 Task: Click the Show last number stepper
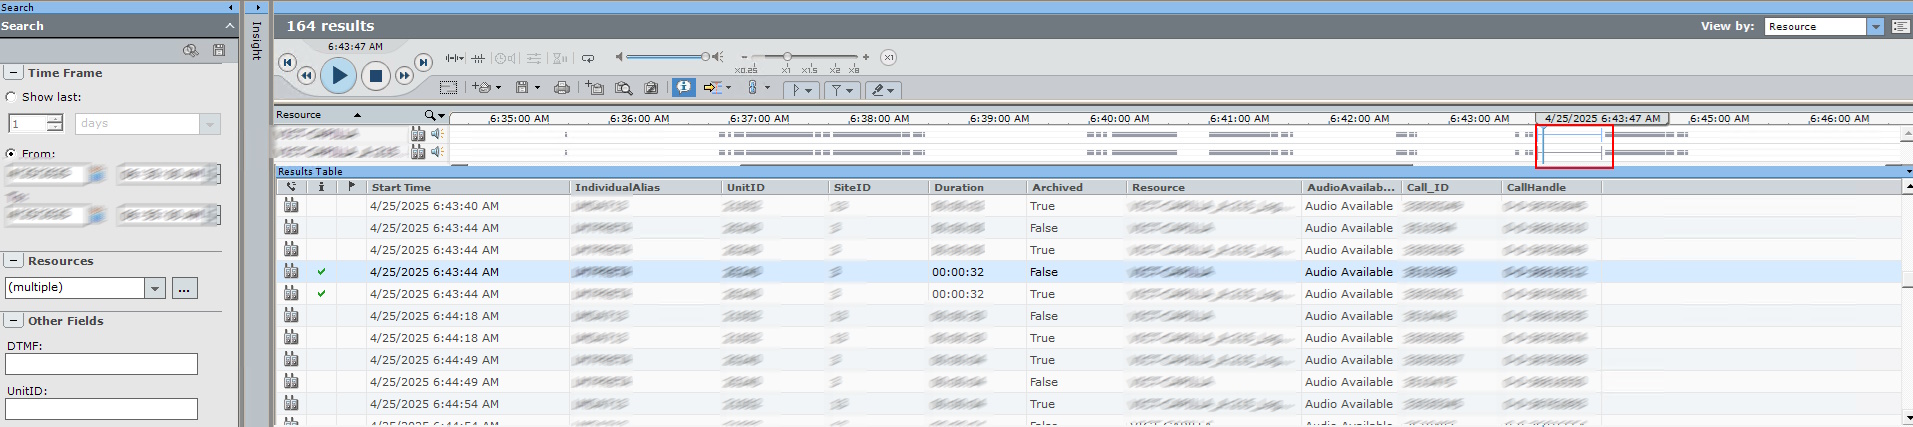(55, 124)
